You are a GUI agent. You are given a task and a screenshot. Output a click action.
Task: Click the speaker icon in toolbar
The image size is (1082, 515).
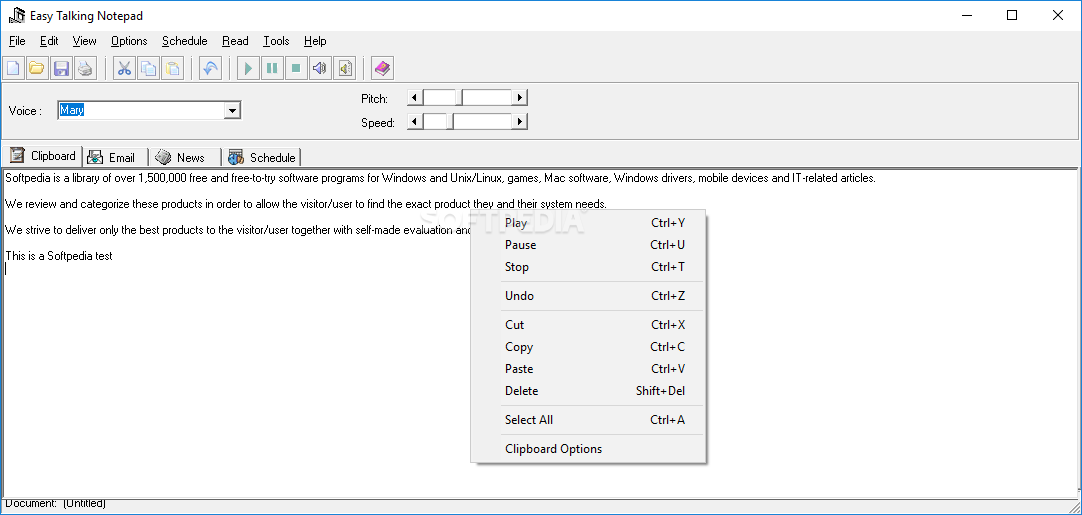point(319,68)
